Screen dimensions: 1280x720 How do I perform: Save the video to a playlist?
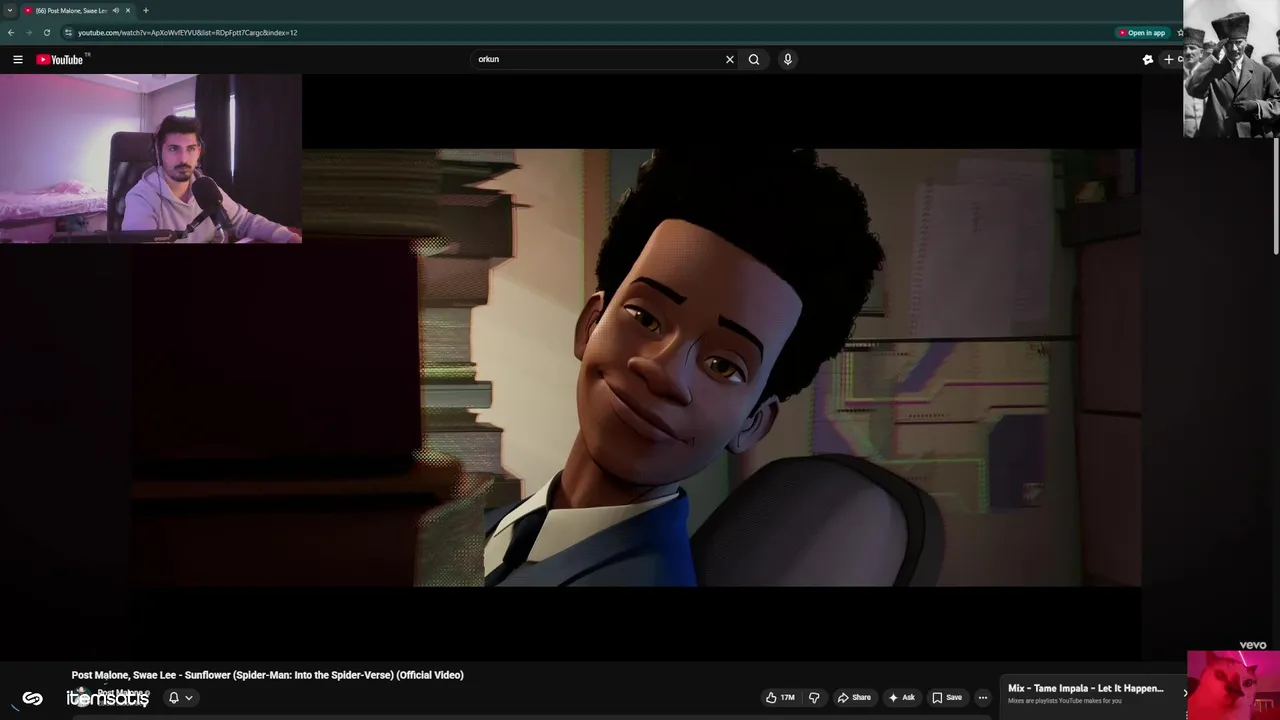pyautogui.click(x=947, y=697)
